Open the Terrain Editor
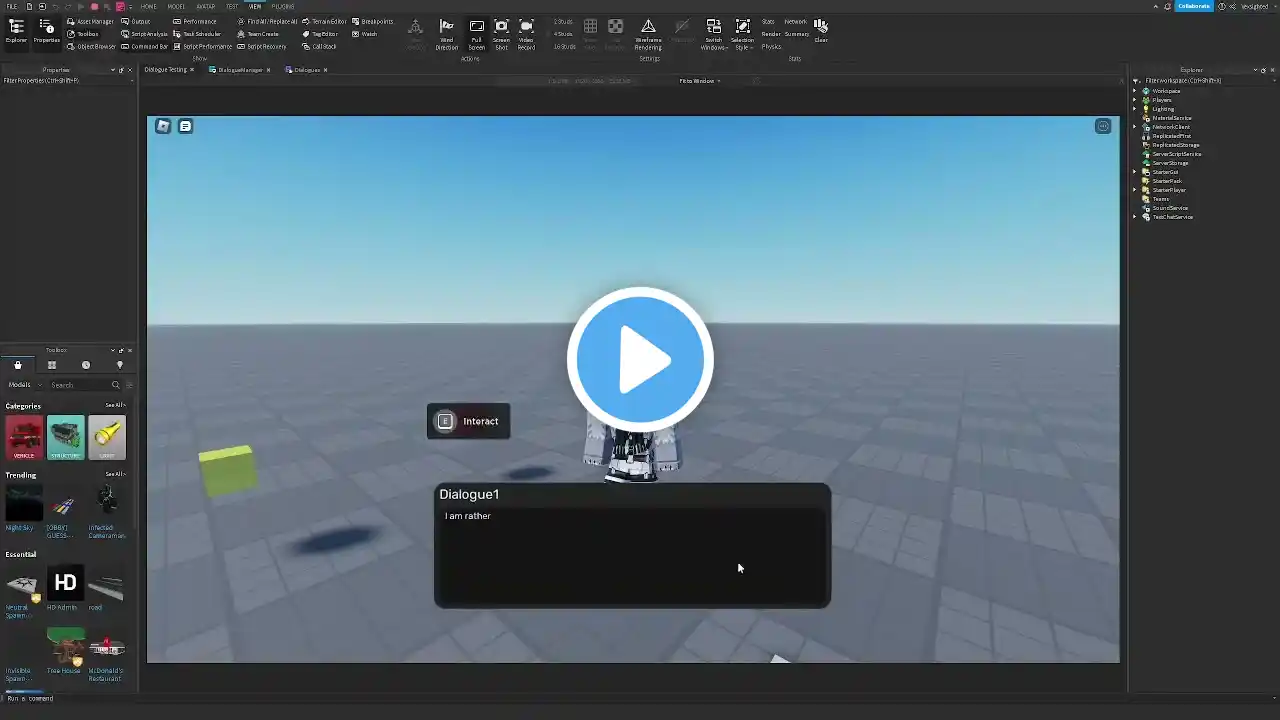Viewport: 1280px width, 720px height. coord(324,21)
